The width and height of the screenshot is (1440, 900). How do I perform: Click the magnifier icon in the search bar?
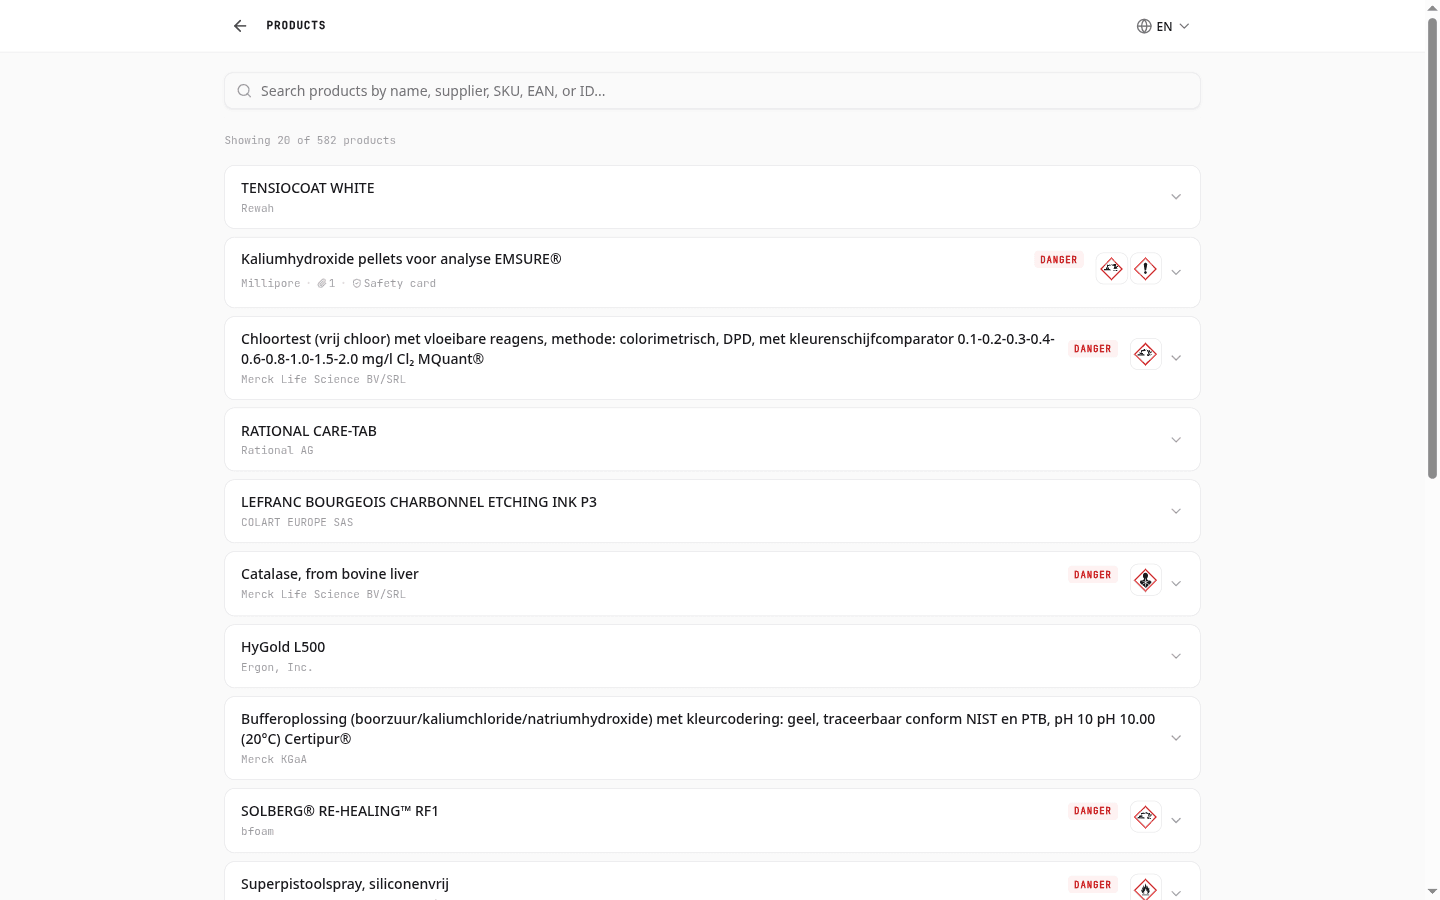(244, 91)
